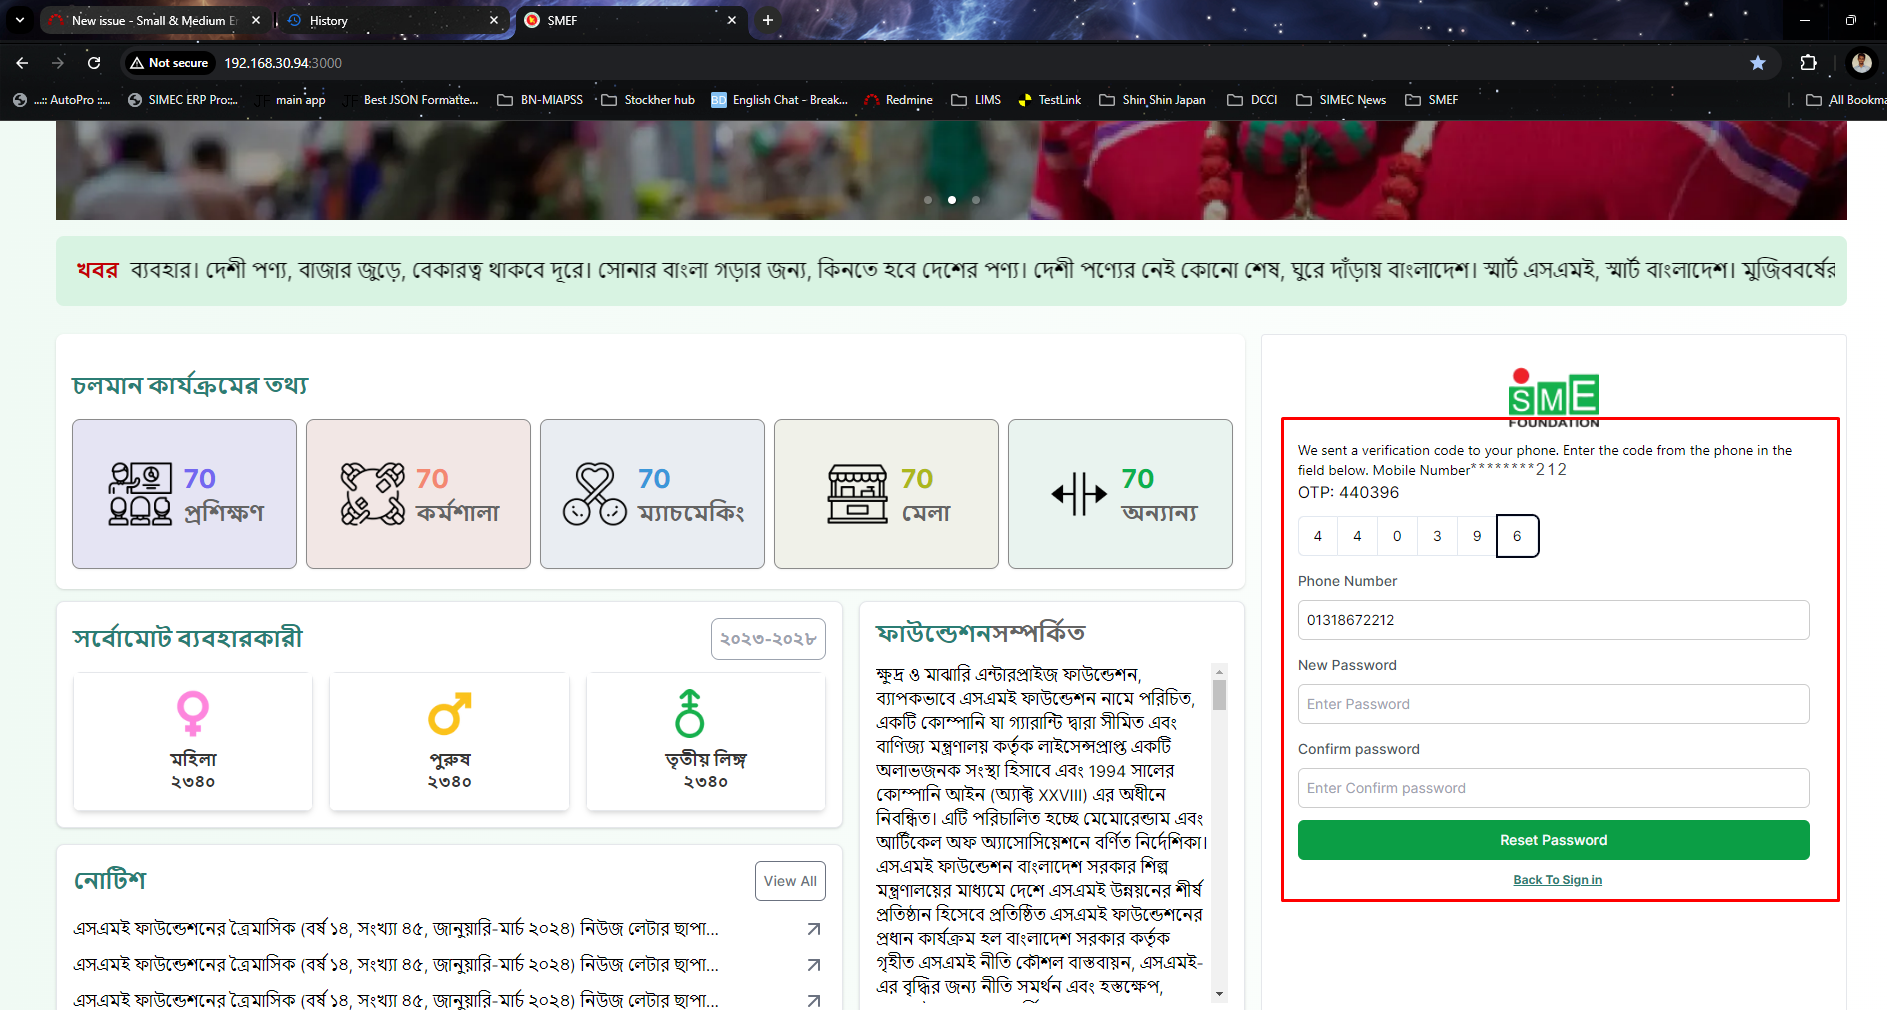Click the browser forward arrow

[58, 63]
